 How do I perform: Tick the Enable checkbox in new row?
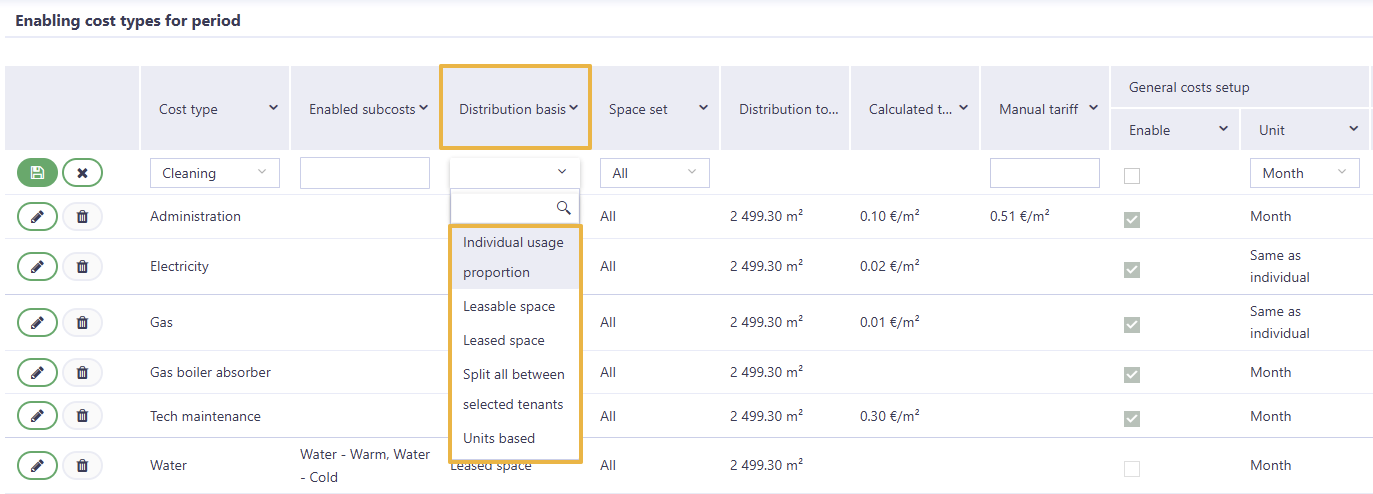coord(1132,175)
